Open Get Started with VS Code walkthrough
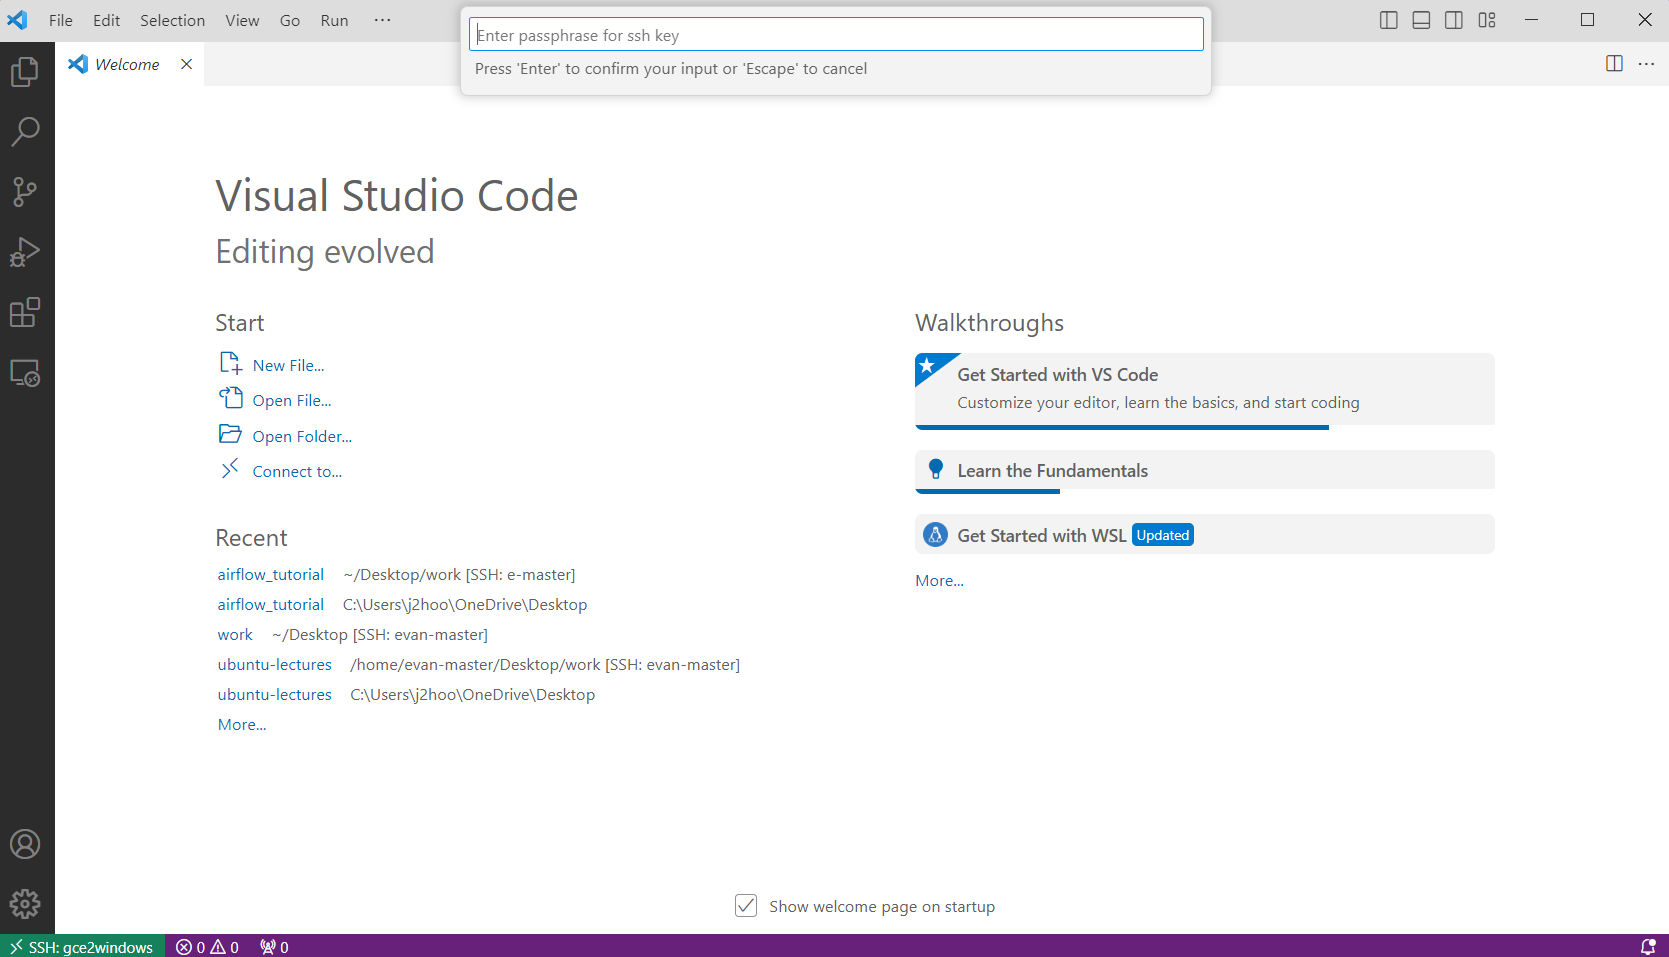 pos(1205,390)
